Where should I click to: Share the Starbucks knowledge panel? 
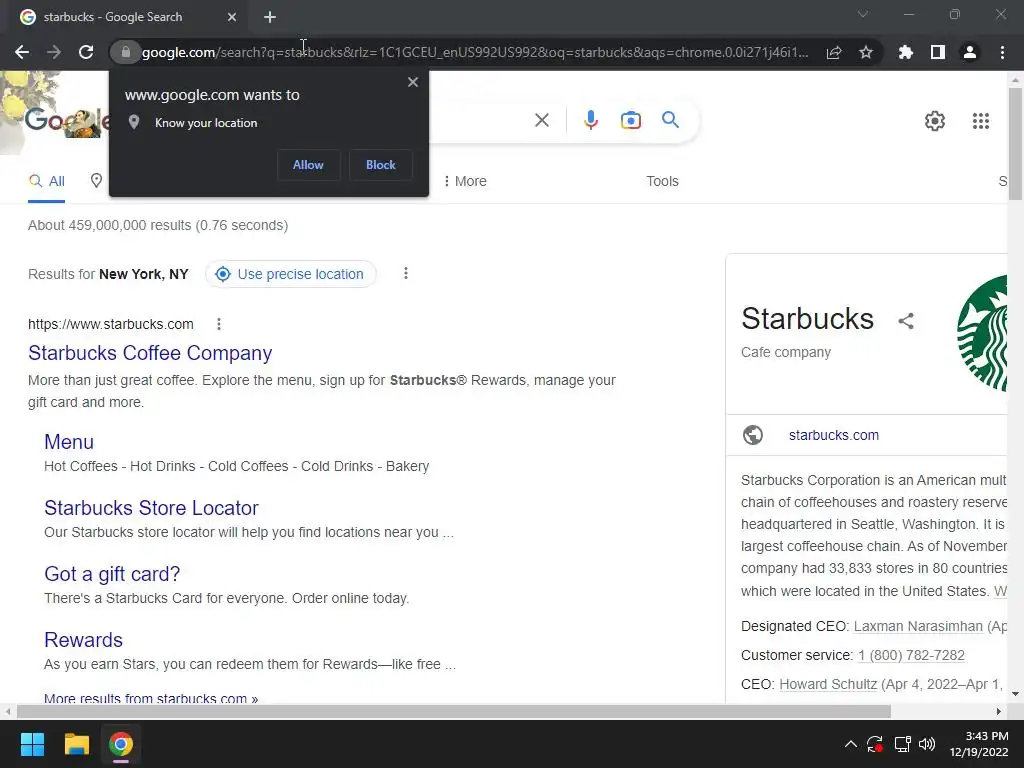coord(906,321)
